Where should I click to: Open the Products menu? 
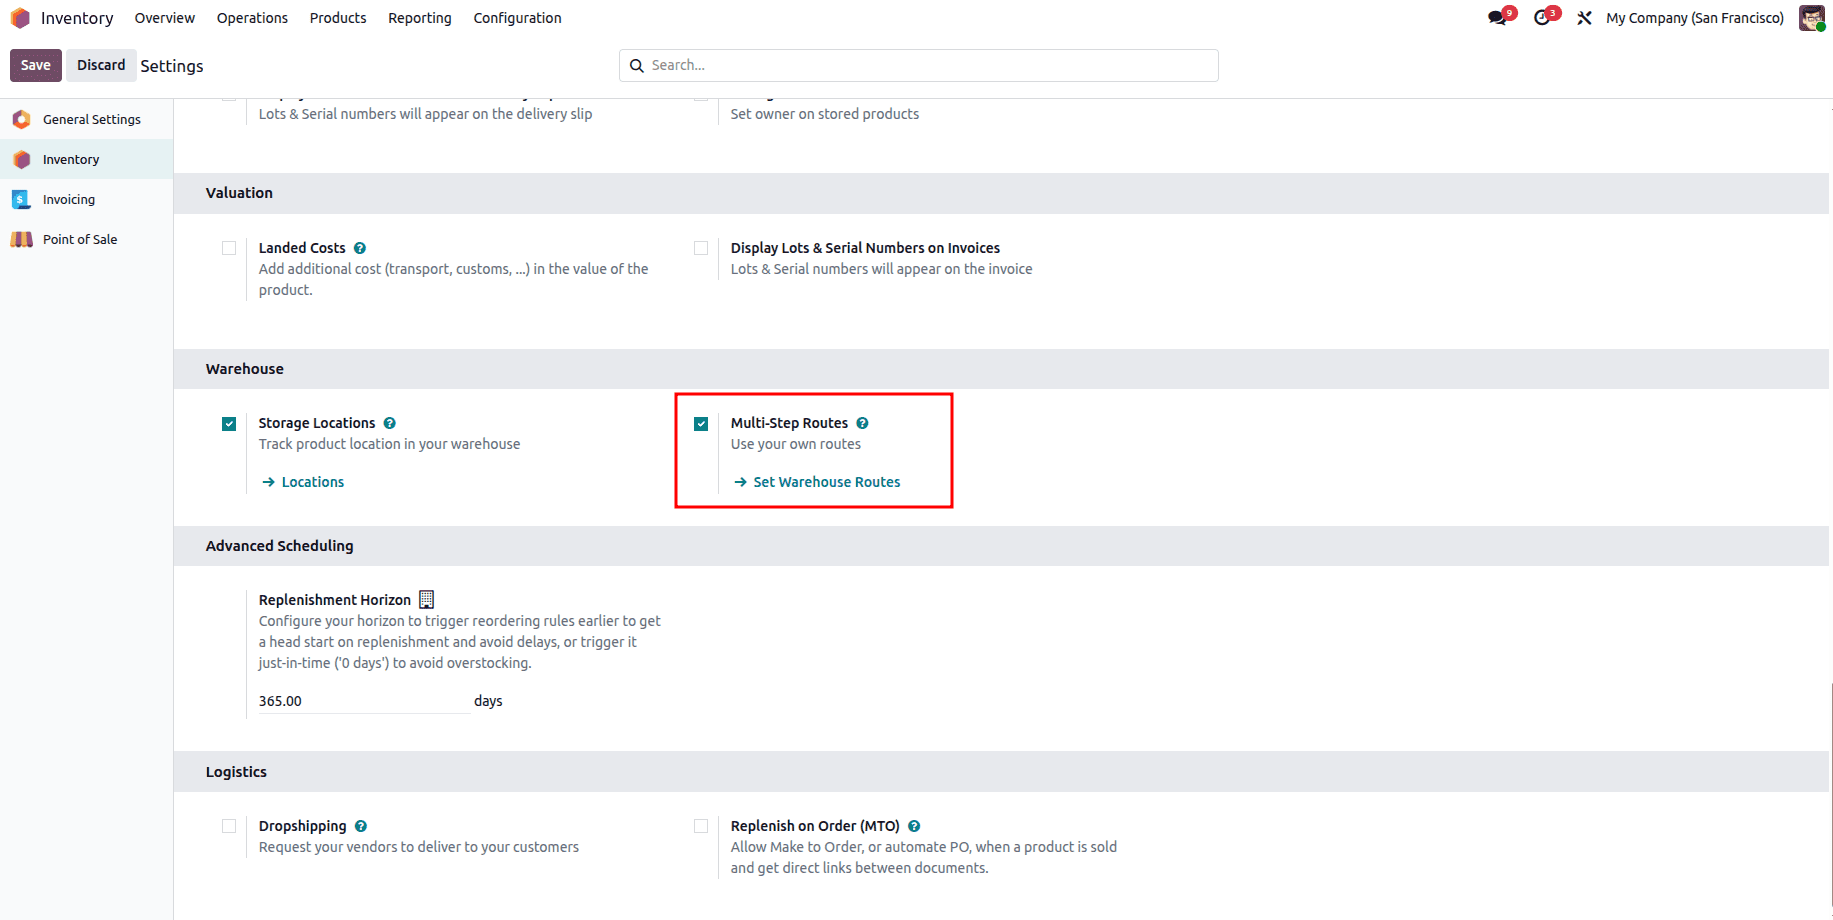pos(338,18)
